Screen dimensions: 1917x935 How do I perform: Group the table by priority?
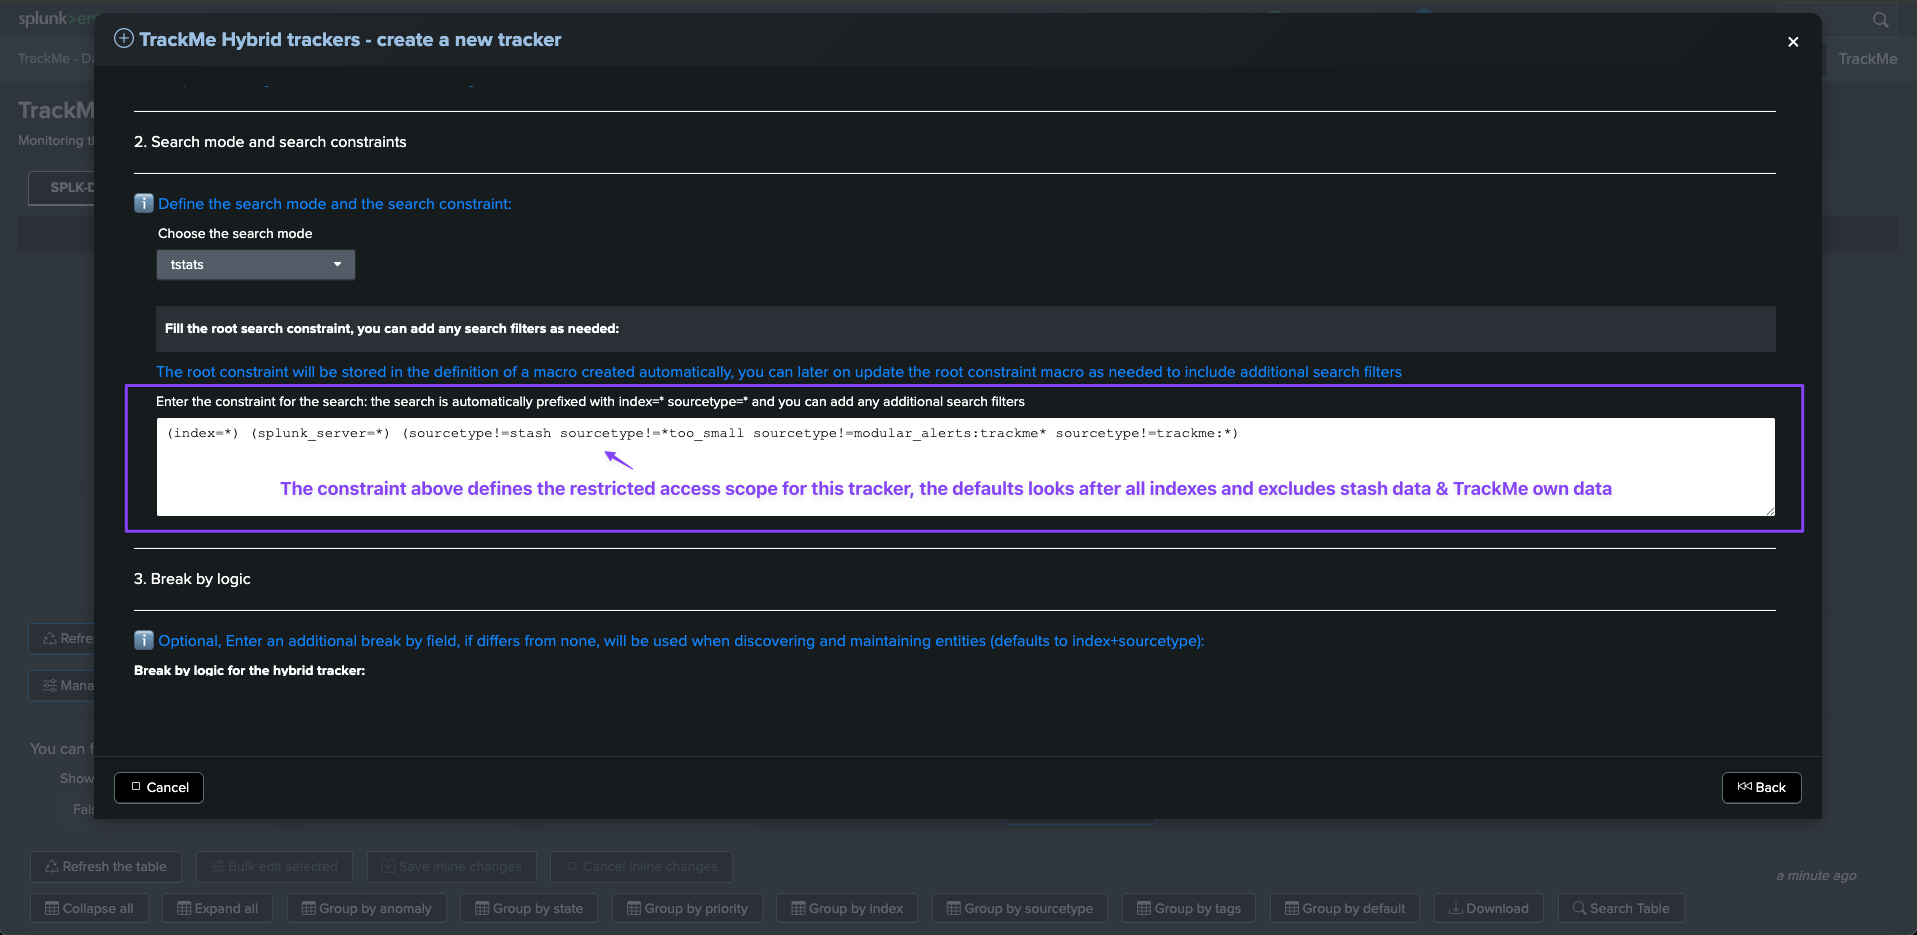point(687,909)
